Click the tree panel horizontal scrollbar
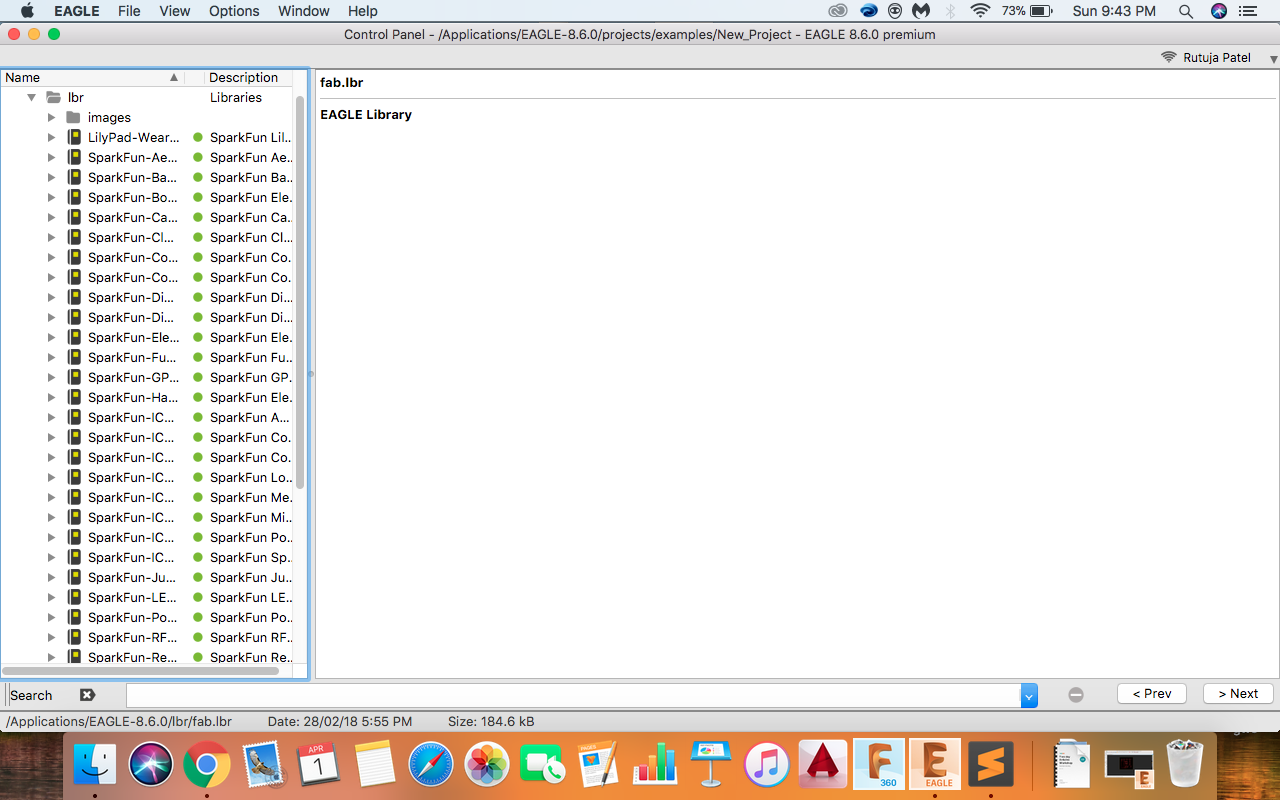 [x=140, y=671]
